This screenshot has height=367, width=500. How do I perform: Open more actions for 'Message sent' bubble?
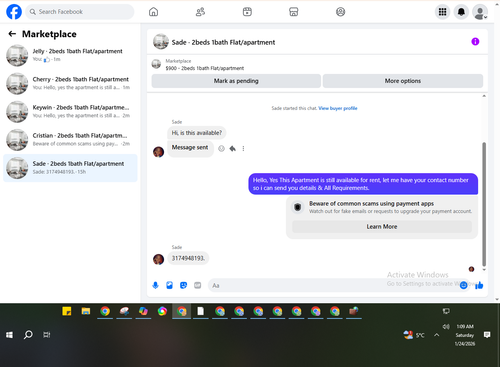[x=243, y=148]
